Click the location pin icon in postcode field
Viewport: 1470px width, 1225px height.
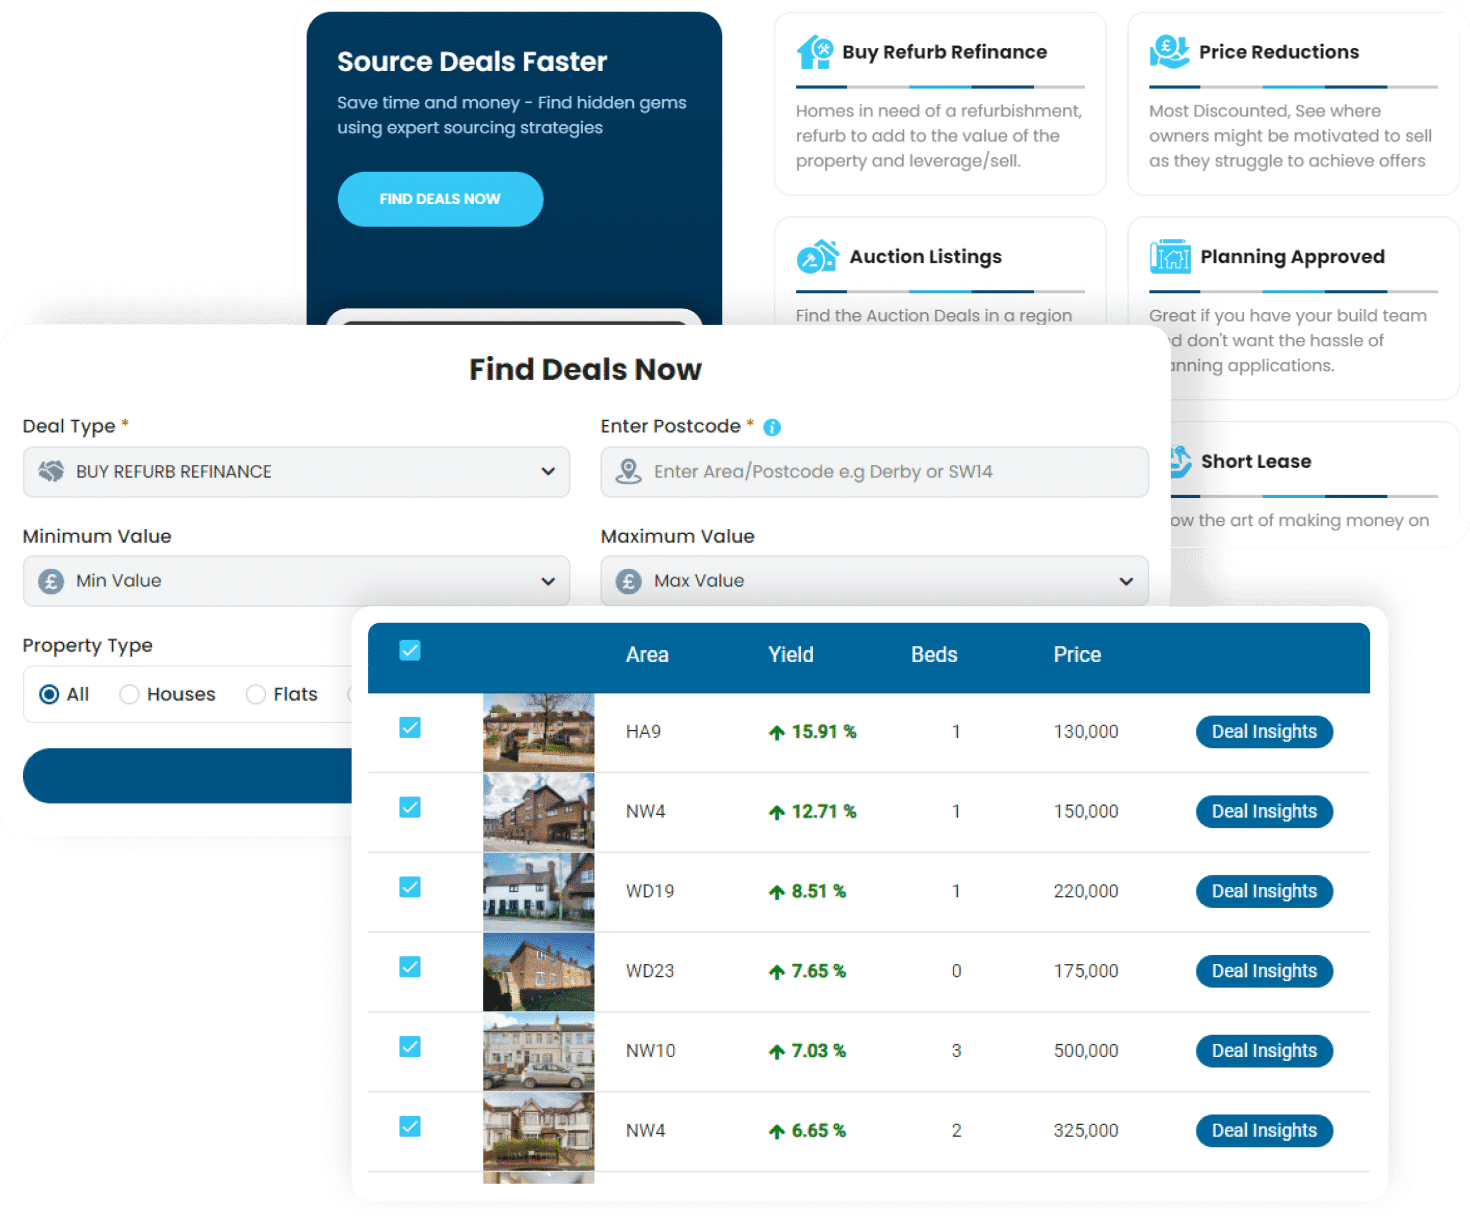tap(628, 471)
